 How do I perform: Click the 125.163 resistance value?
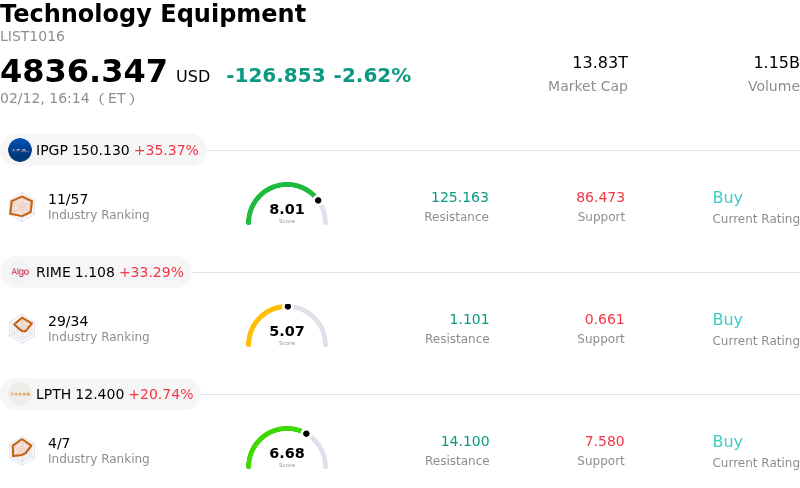459,198
